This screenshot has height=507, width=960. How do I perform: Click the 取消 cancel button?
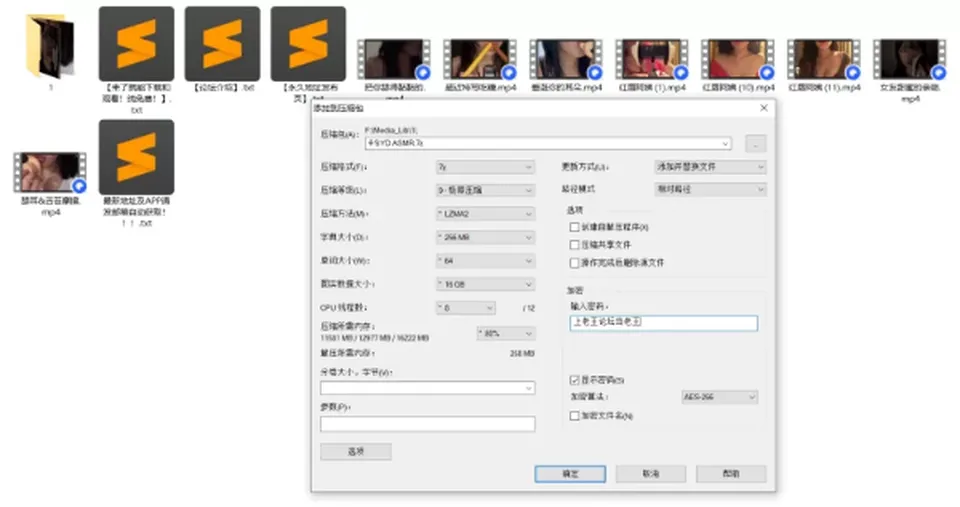pyautogui.click(x=651, y=474)
